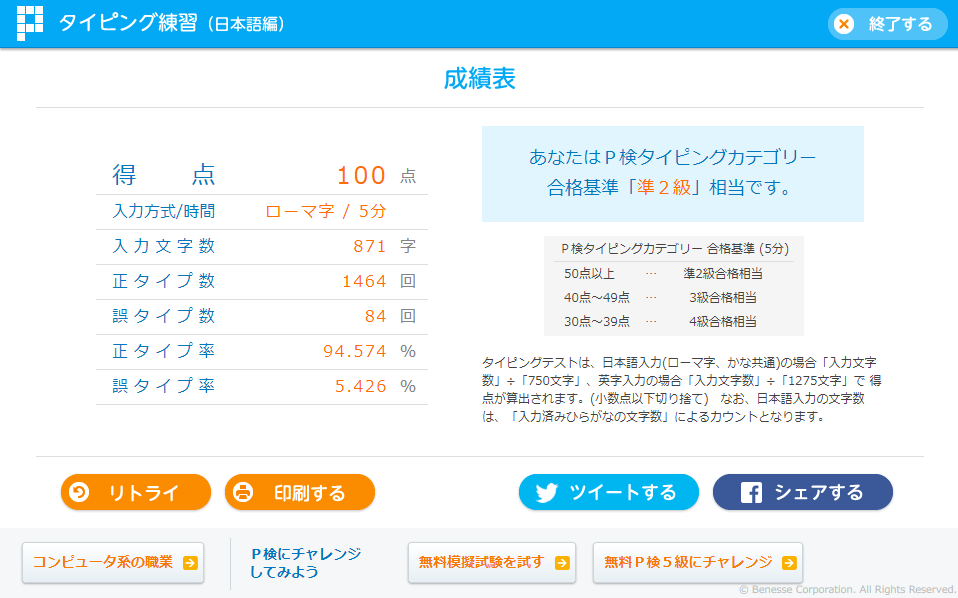Select the 誤タイプ数 value 84
Screen dimensions: 958x598
coord(375,316)
